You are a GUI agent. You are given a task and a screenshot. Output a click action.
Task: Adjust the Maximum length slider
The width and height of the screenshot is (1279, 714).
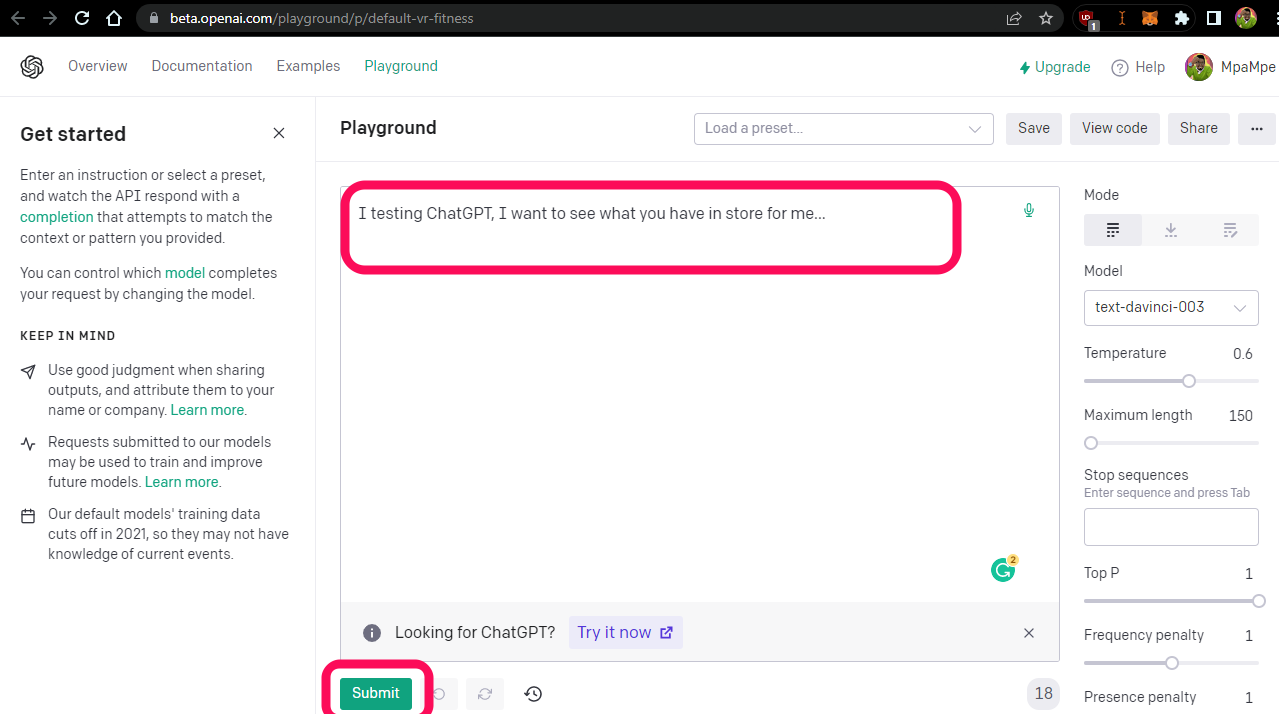point(1171,443)
